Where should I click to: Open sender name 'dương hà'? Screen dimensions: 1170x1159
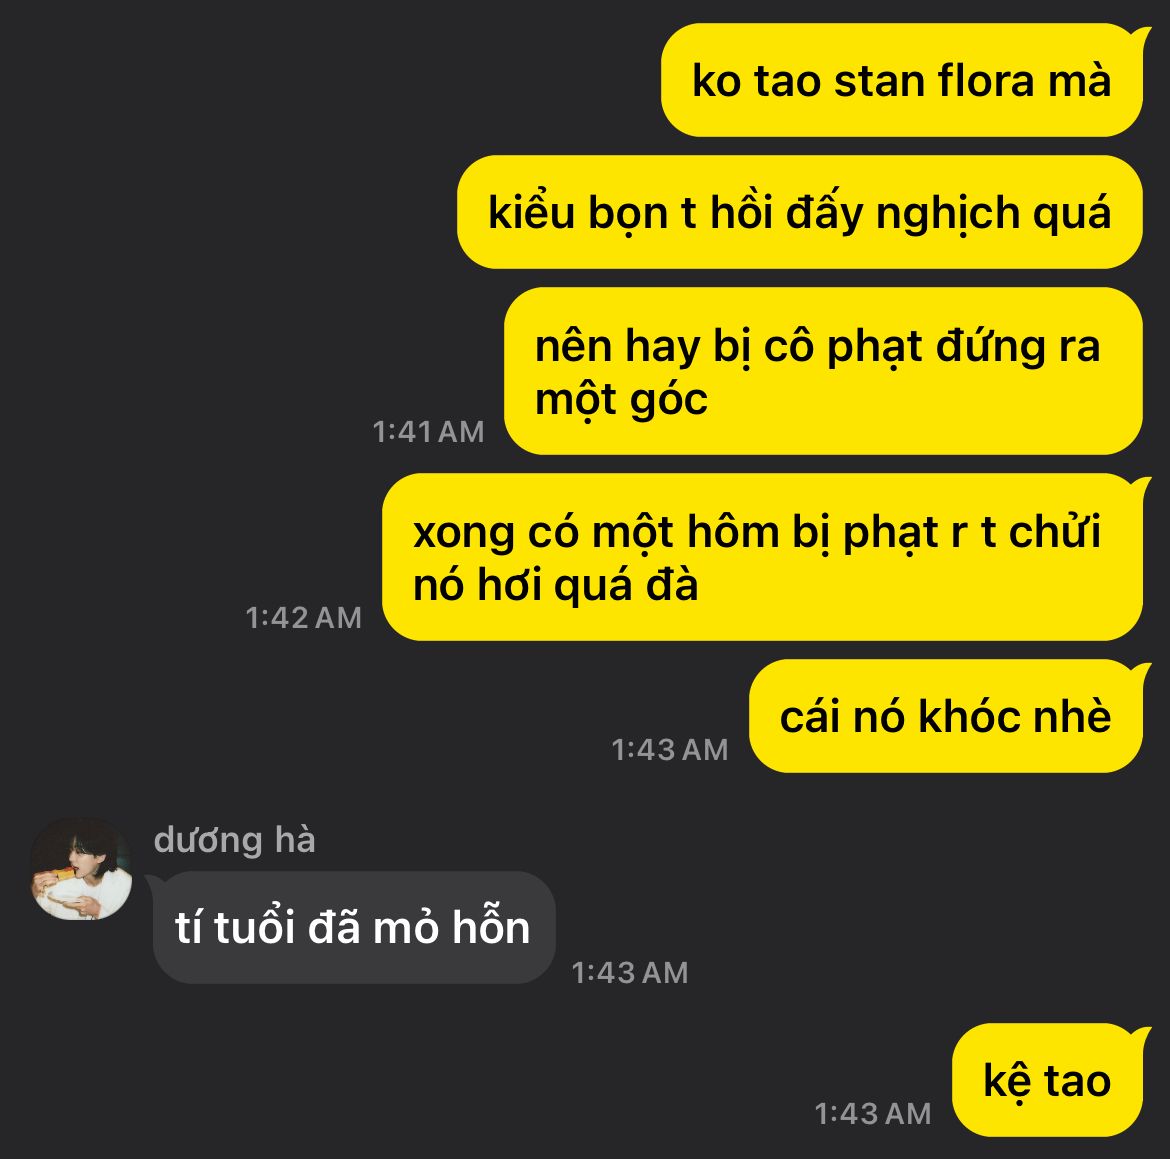click(x=234, y=840)
